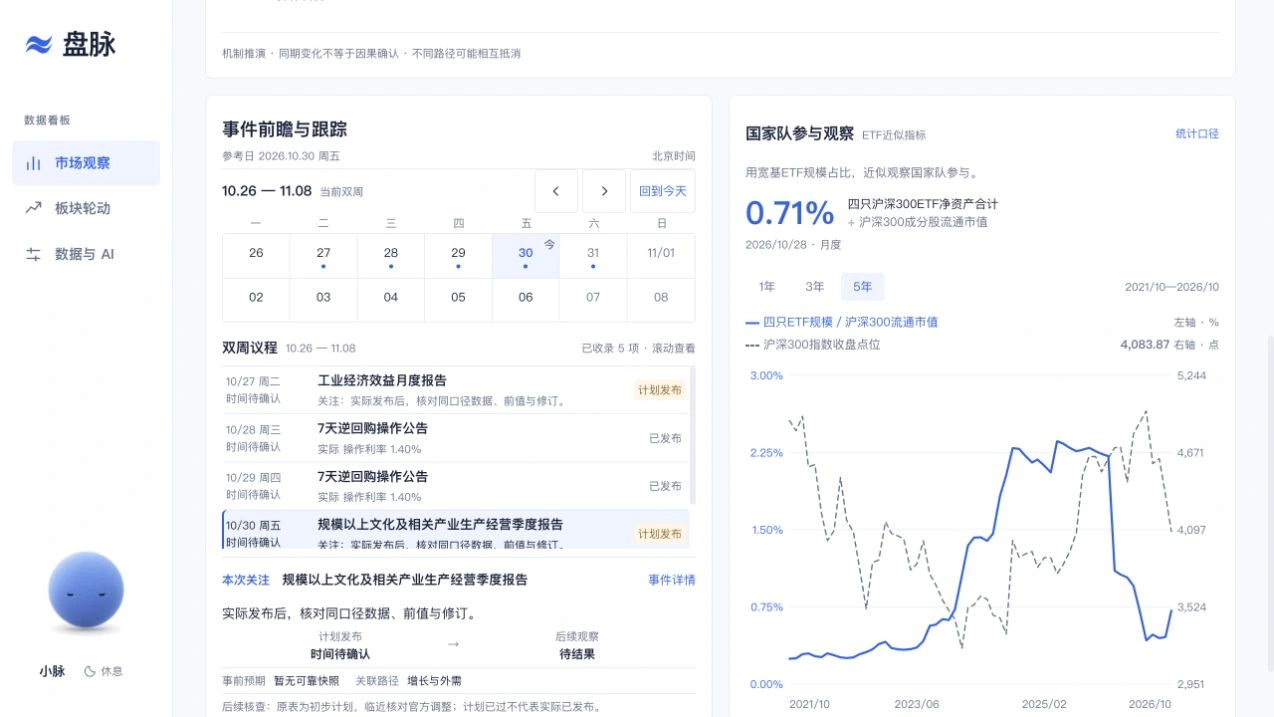Toggle 沪深300指数收盘点位 legend series

click(813, 344)
